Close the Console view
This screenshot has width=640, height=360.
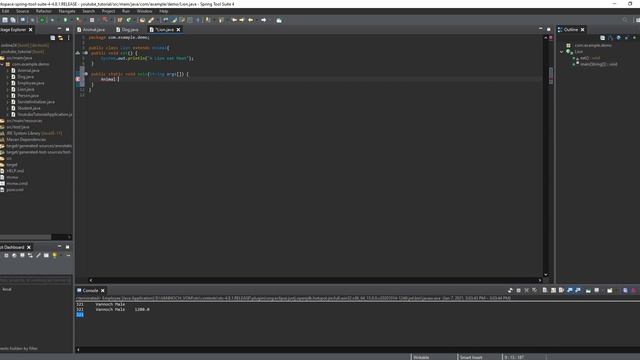(102, 290)
